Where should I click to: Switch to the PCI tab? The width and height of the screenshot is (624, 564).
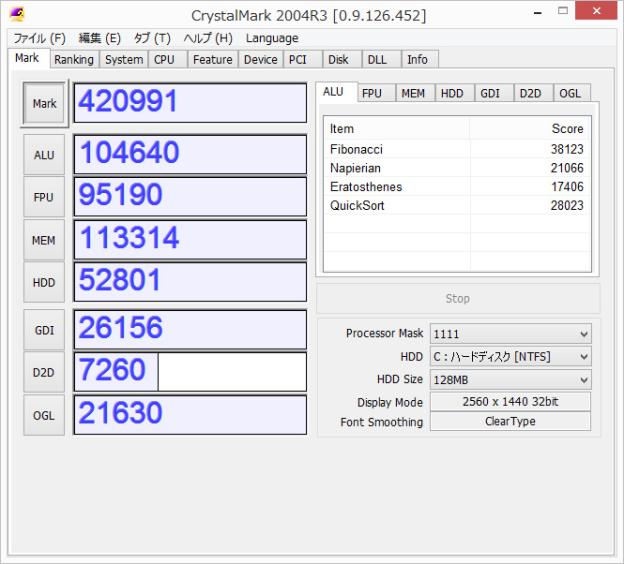(302, 59)
